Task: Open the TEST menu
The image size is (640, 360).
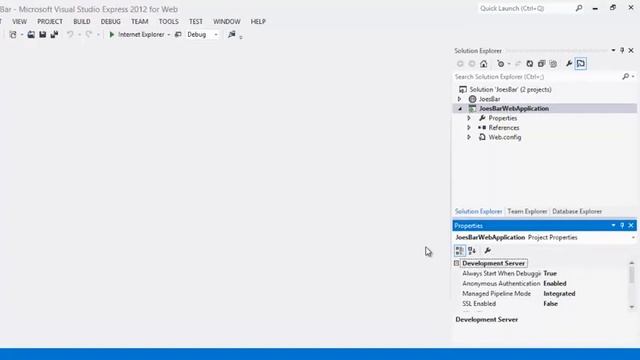Action: (196, 22)
